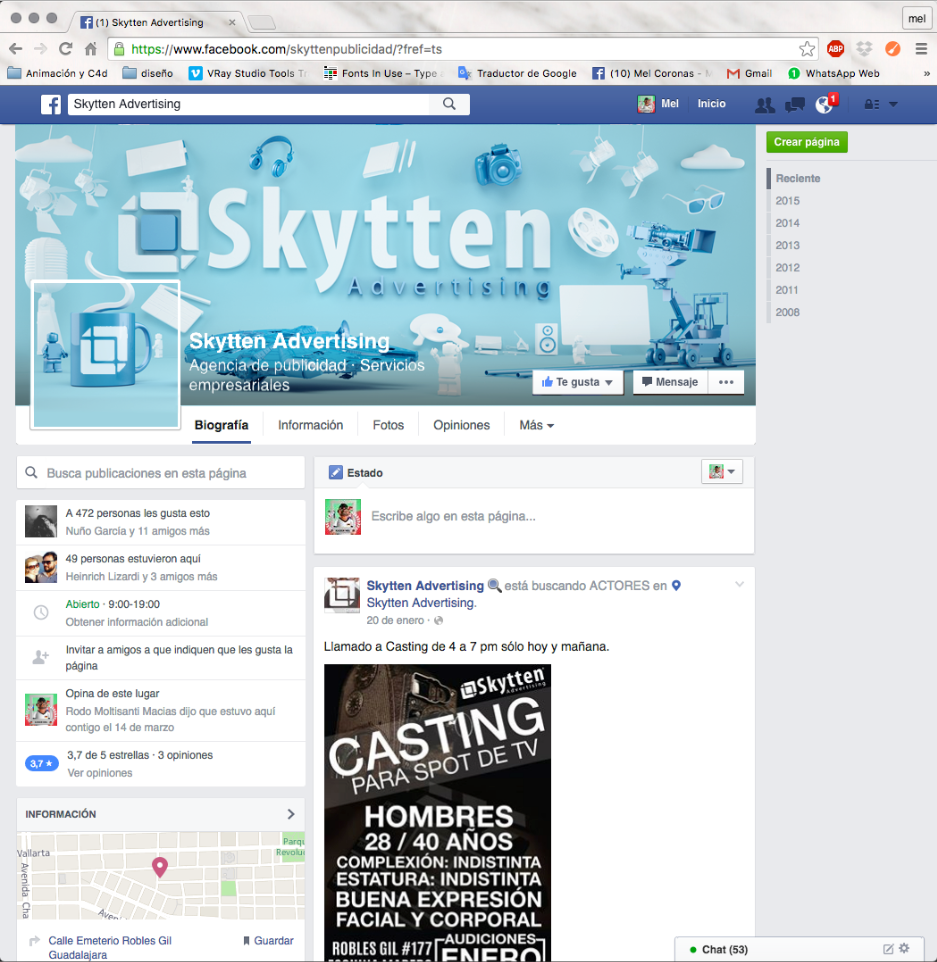Open the Adblock Plus extension icon
This screenshot has width=937, height=962.
[x=835, y=49]
